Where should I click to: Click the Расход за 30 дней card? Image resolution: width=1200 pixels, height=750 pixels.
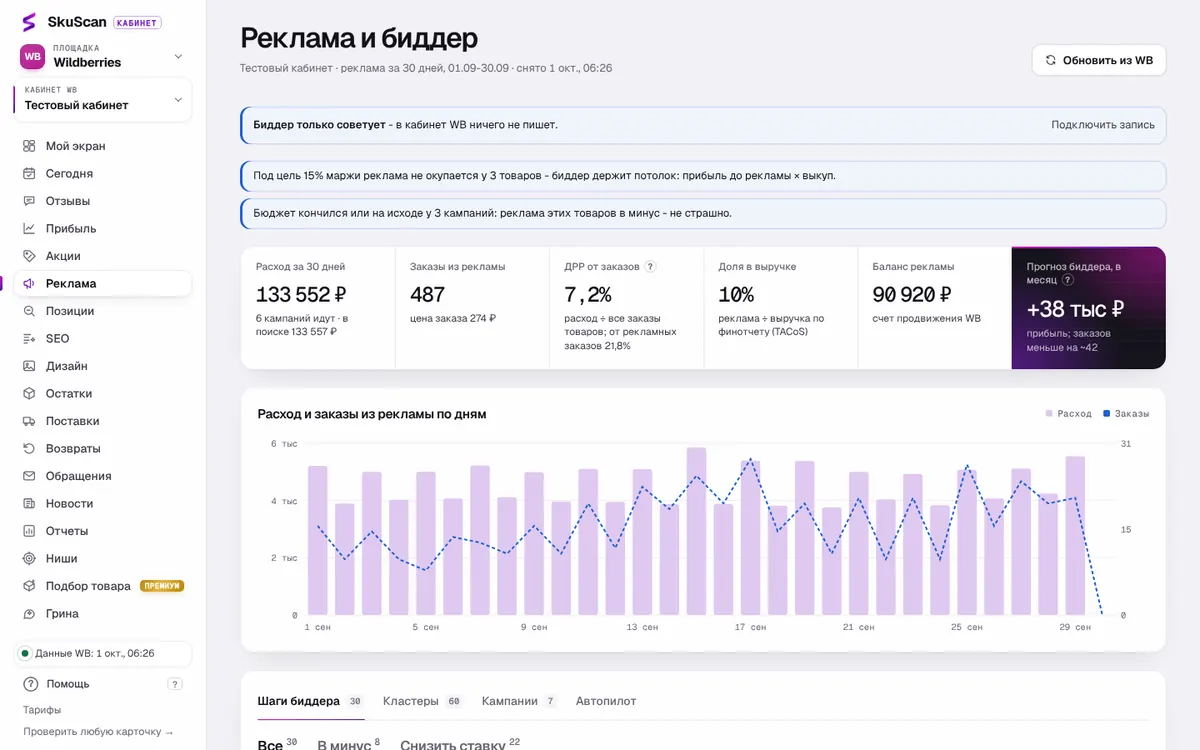[x=318, y=308]
